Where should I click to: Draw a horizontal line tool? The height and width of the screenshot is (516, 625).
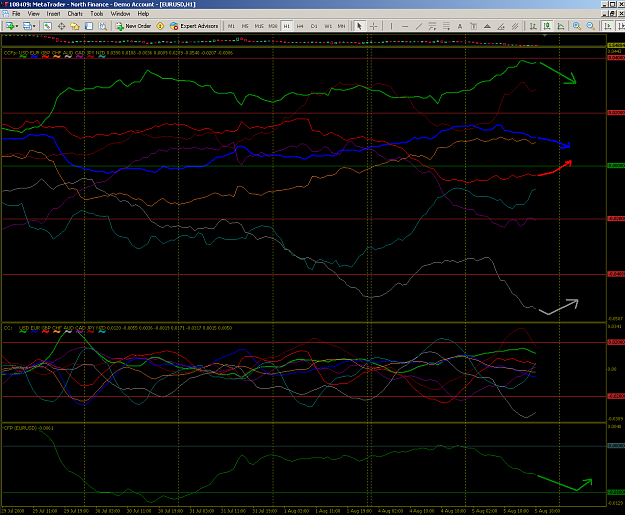point(405,26)
